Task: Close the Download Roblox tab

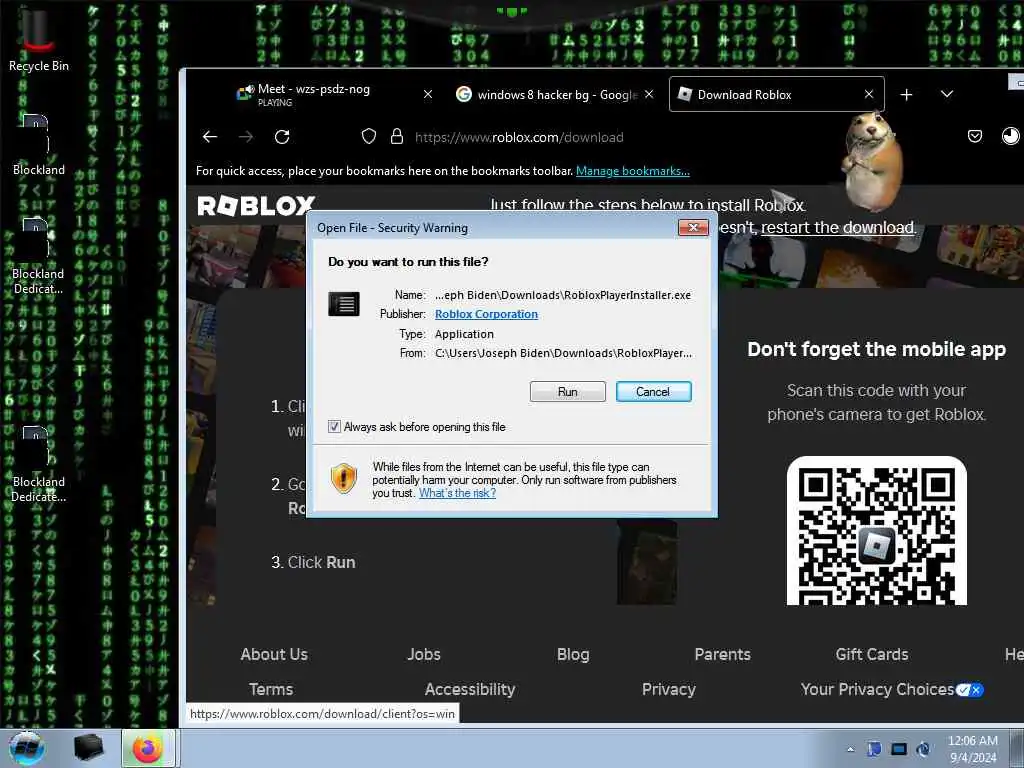Action: coord(869,95)
